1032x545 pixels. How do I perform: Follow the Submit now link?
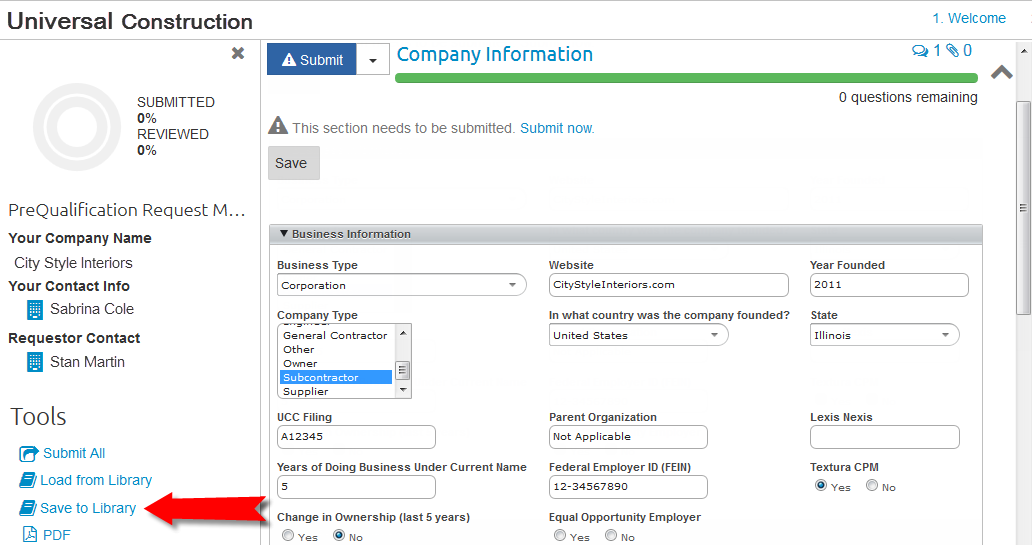point(557,128)
